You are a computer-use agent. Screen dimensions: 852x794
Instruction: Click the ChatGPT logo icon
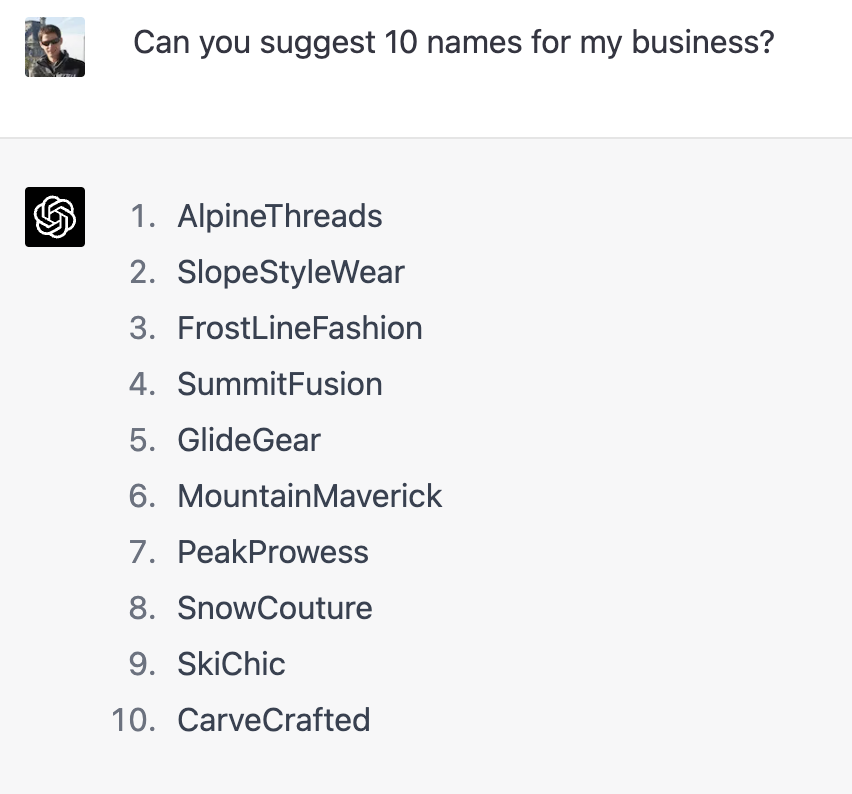pos(55,217)
